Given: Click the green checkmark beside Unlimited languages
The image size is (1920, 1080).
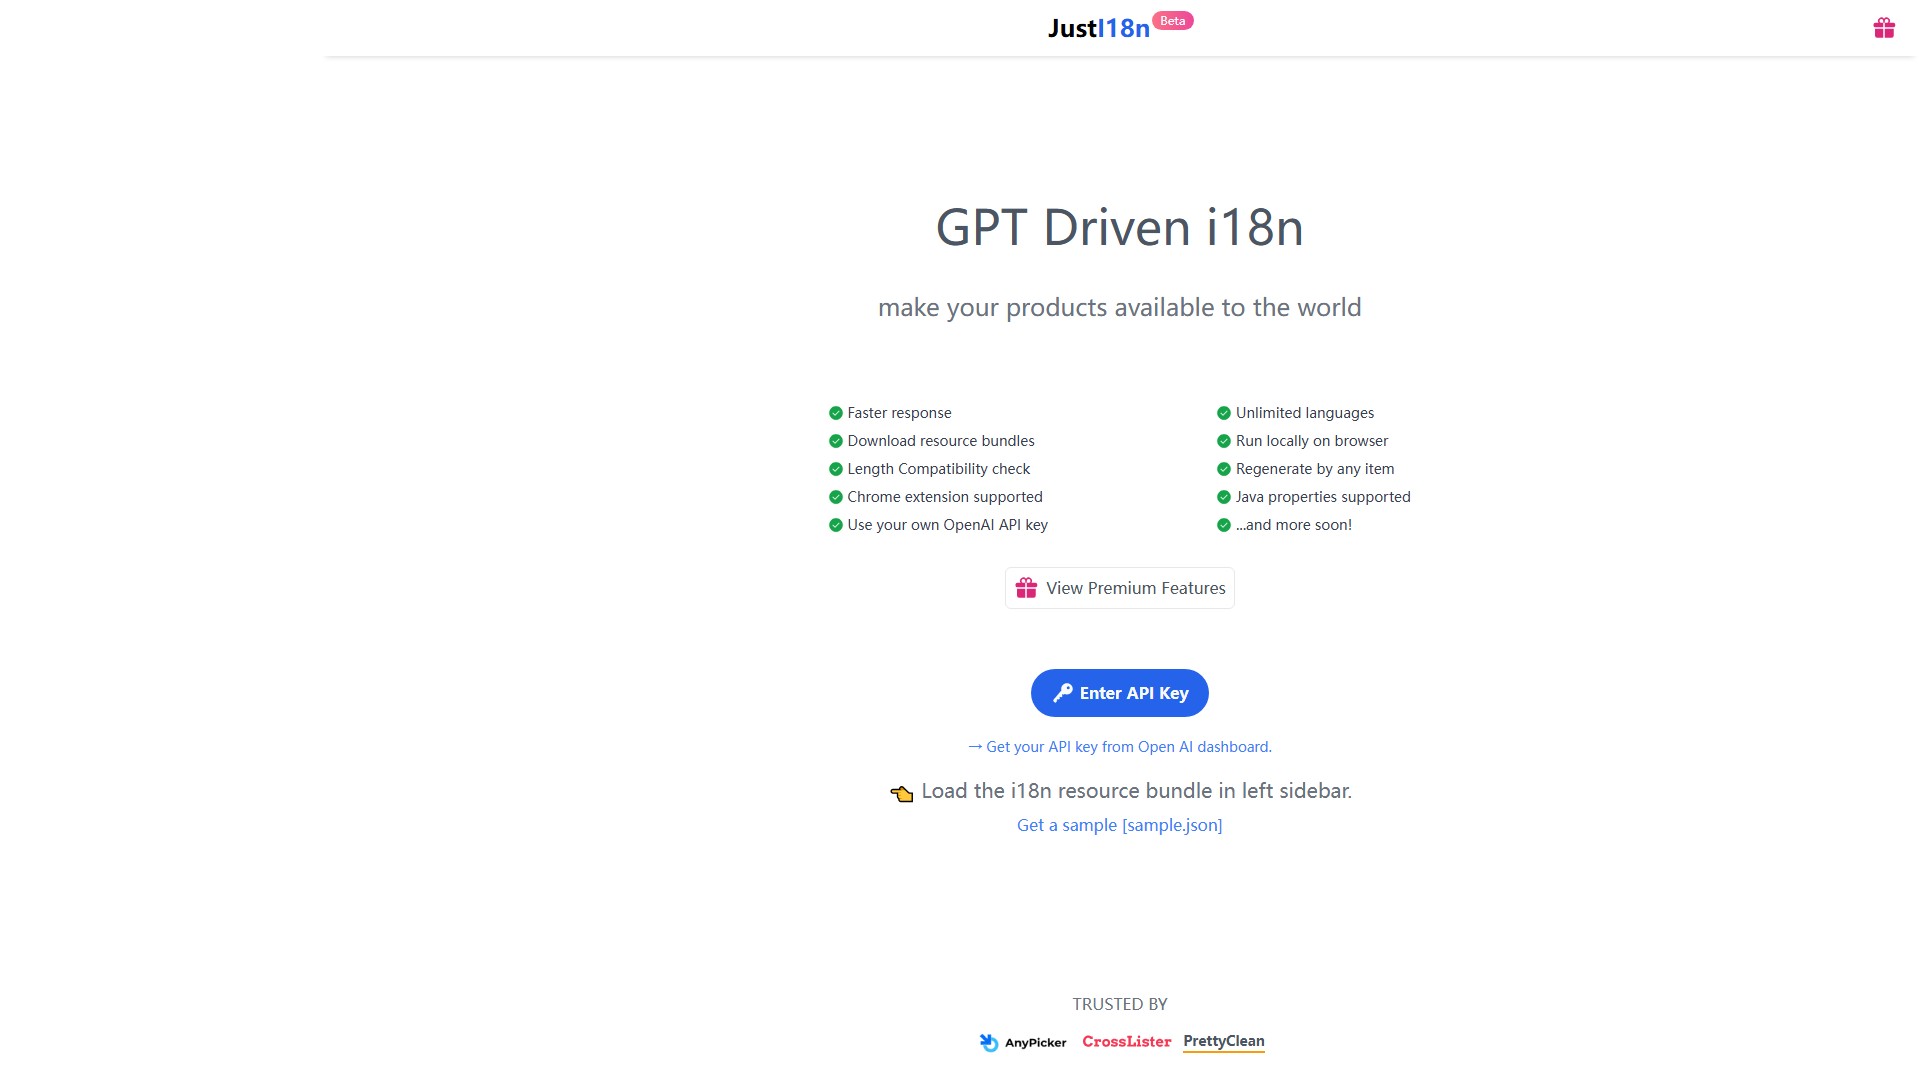Looking at the screenshot, I should (1223, 412).
